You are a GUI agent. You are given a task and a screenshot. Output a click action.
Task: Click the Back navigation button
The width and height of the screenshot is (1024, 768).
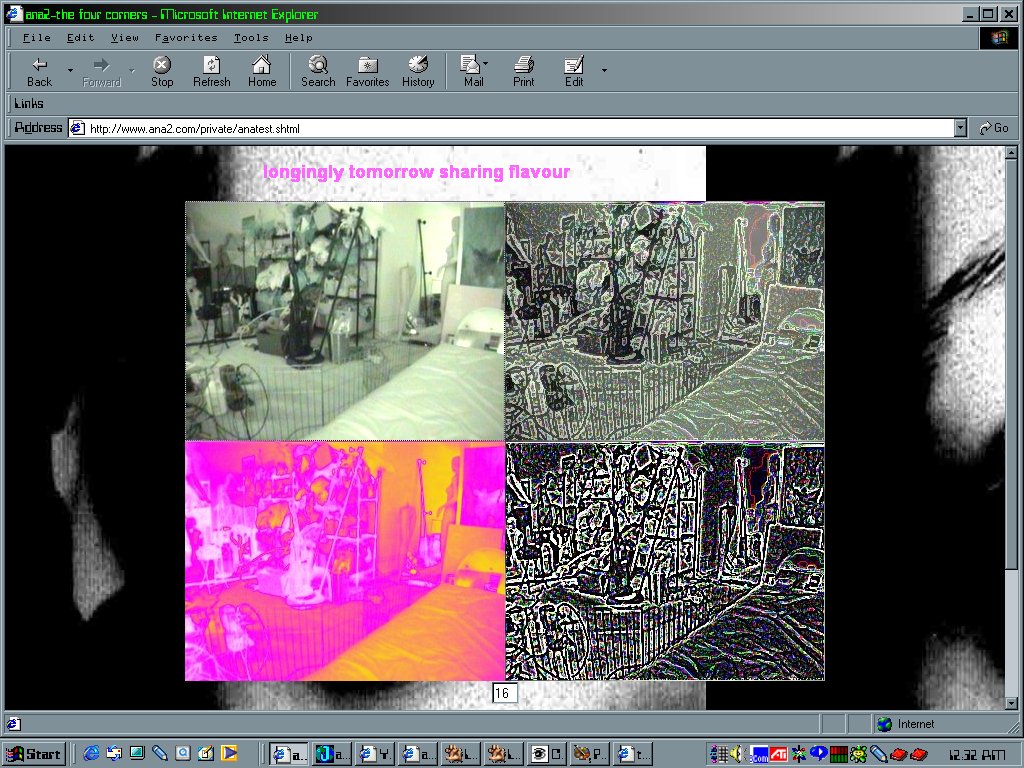39,71
